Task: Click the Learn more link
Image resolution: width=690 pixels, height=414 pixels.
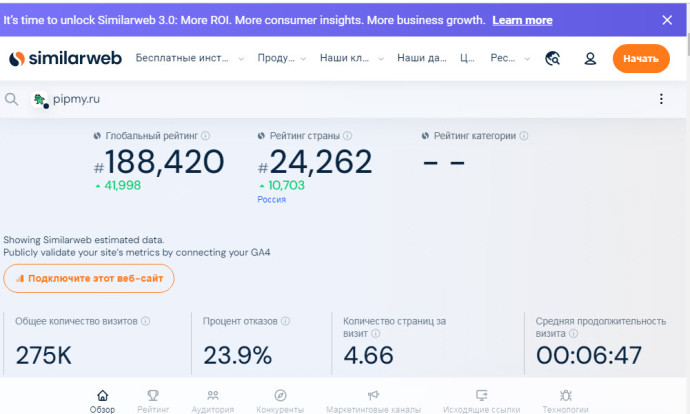Action: (x=522, y=20)
